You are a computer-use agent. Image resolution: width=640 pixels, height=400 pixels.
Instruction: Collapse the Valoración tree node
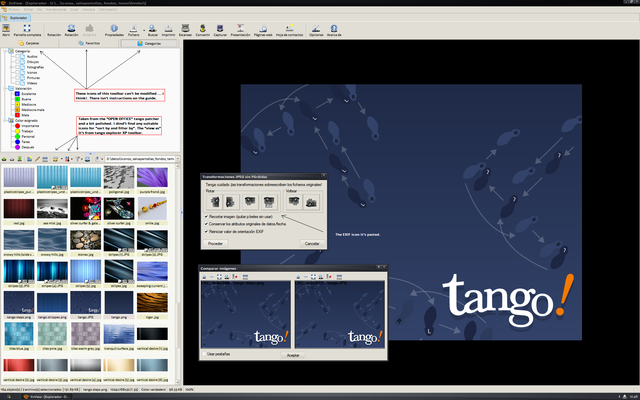point(6,89)
